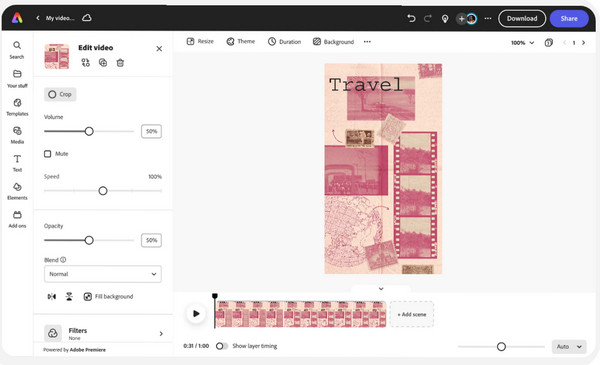
Task: Open the user profile avatar
Action: click(472, 18)
